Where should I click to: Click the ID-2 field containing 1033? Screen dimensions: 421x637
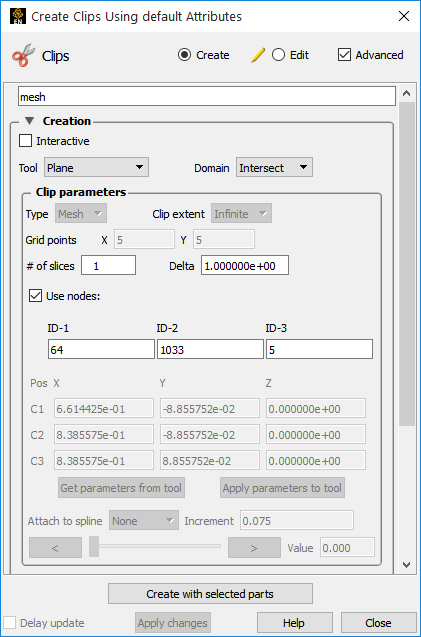[210, 349]
